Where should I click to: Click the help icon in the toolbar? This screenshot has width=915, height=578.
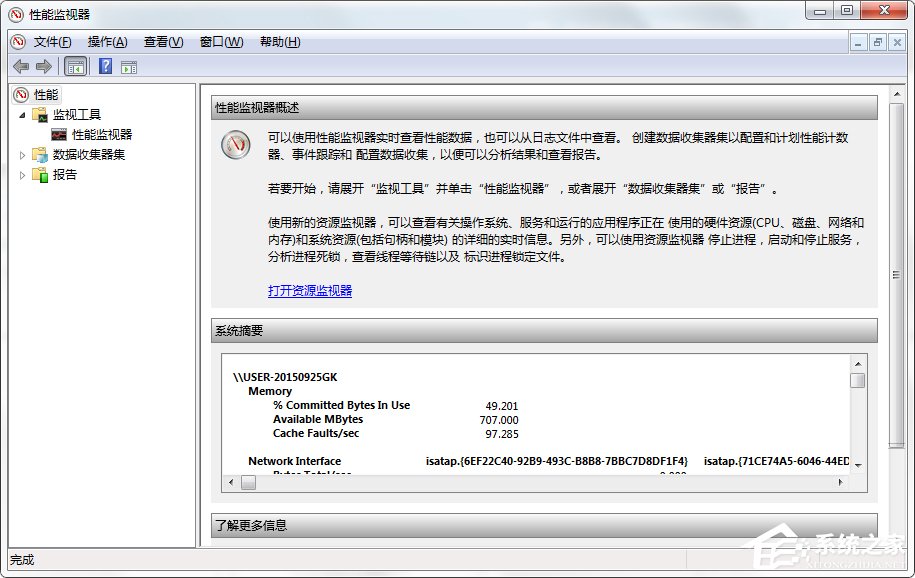104,66
